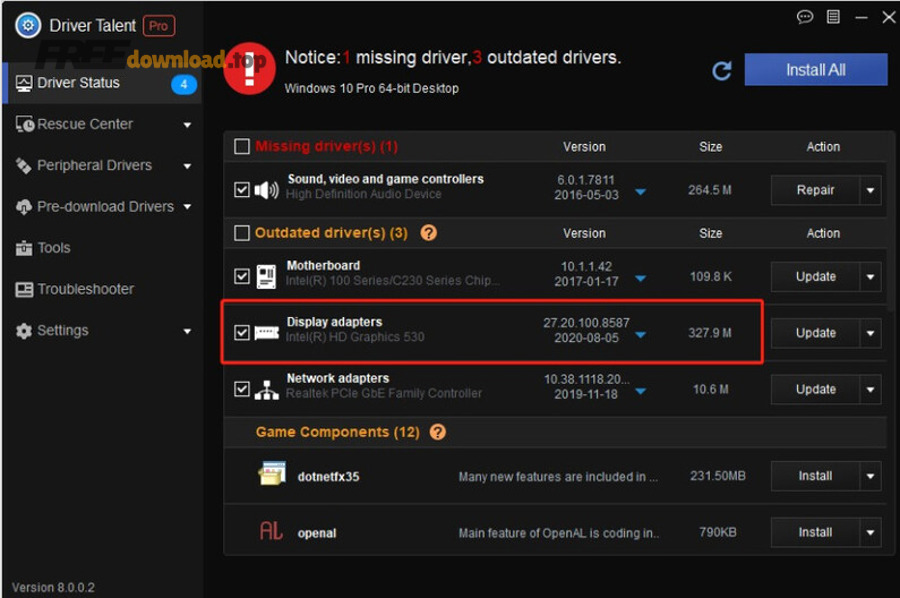
Task: Click the Display adapters card icon
Action: 266,333
